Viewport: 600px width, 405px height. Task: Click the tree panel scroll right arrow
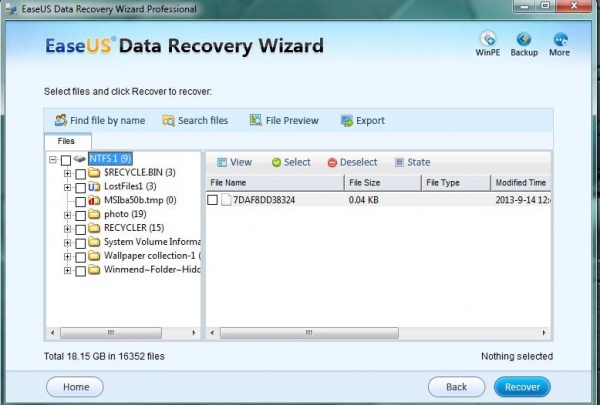click(194, 333)
